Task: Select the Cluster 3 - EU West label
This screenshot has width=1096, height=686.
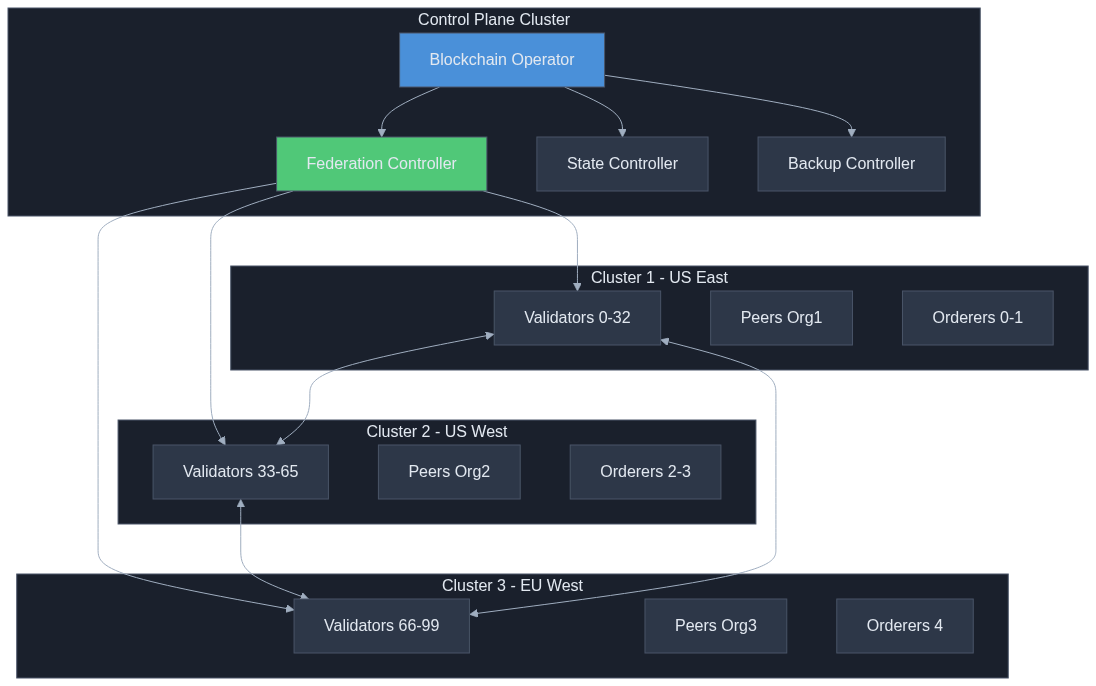Action: 512,586
